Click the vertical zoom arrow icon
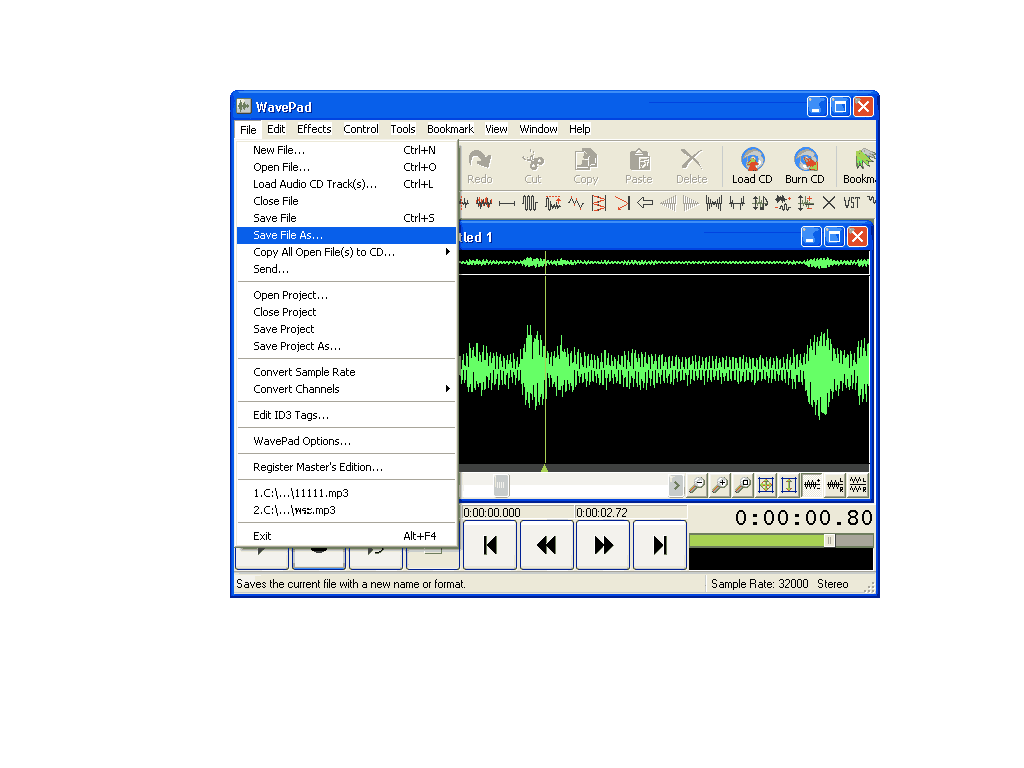1024x768 pixels. (789, 485)
